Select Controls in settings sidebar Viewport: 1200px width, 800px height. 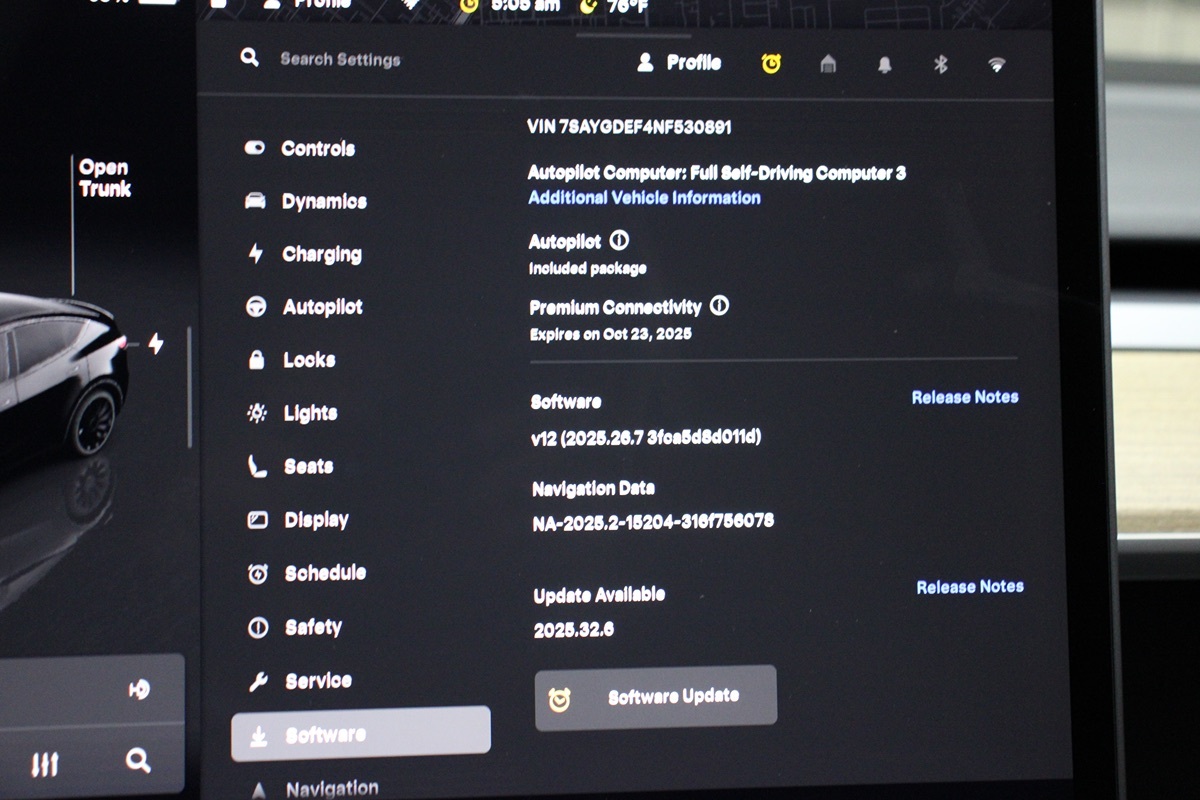click(317, 148)
